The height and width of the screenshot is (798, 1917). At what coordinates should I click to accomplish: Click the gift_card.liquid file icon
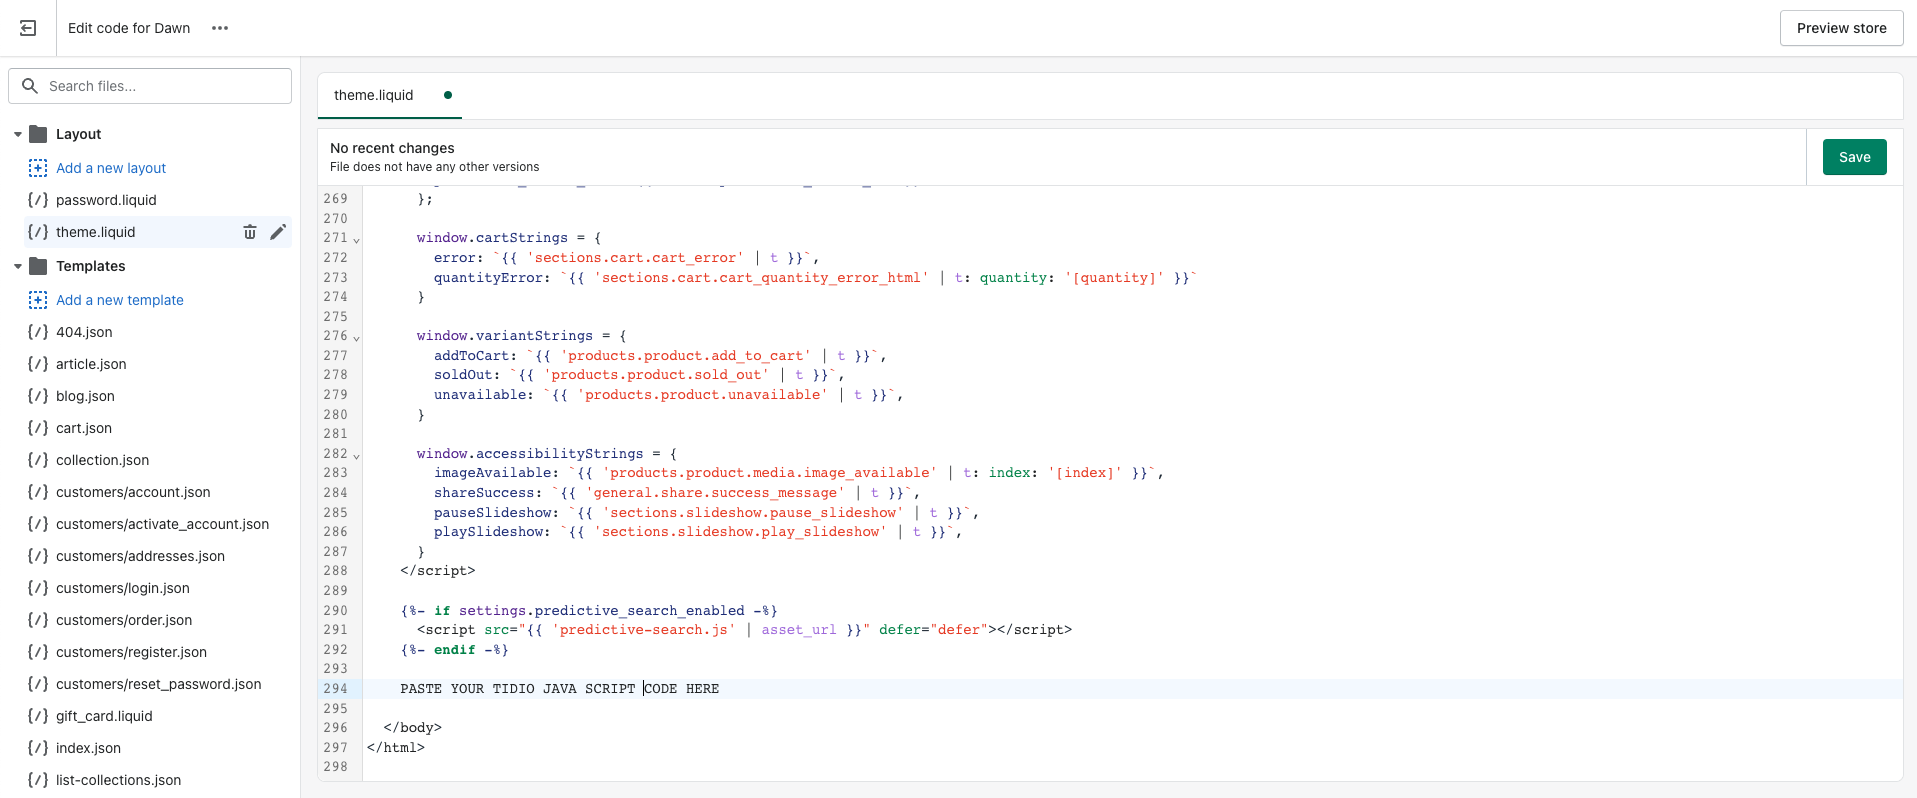(38, 716)
